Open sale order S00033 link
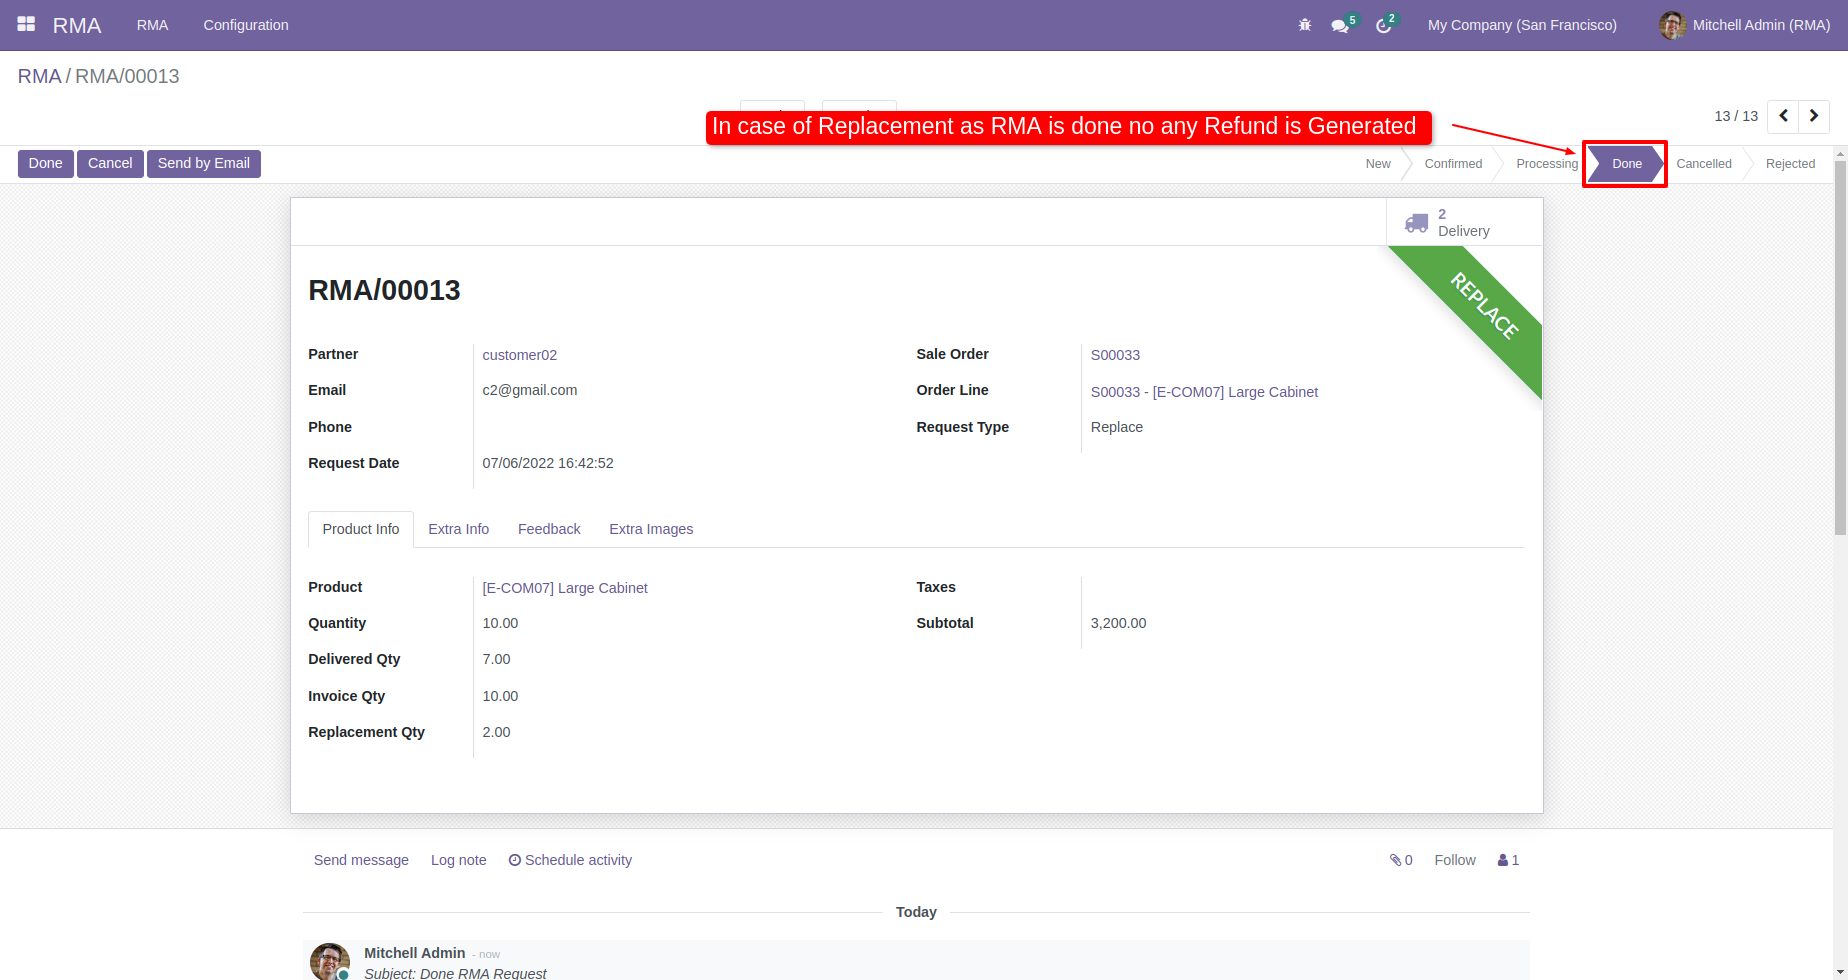This screenshot has height=980, width=1848. coord(1115,355)
